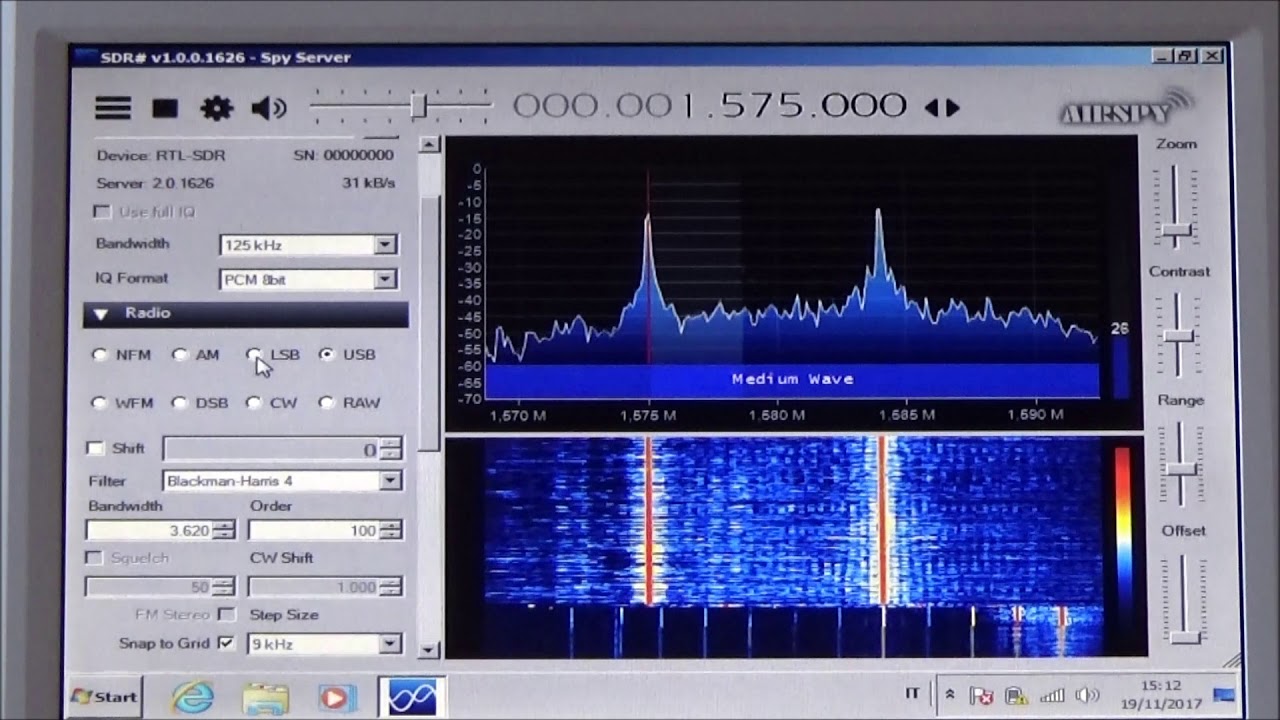Click the frequency tuning arrows icon
Image resolution: width=1280 pixels, height=720 pixels.
pos(941,108)
